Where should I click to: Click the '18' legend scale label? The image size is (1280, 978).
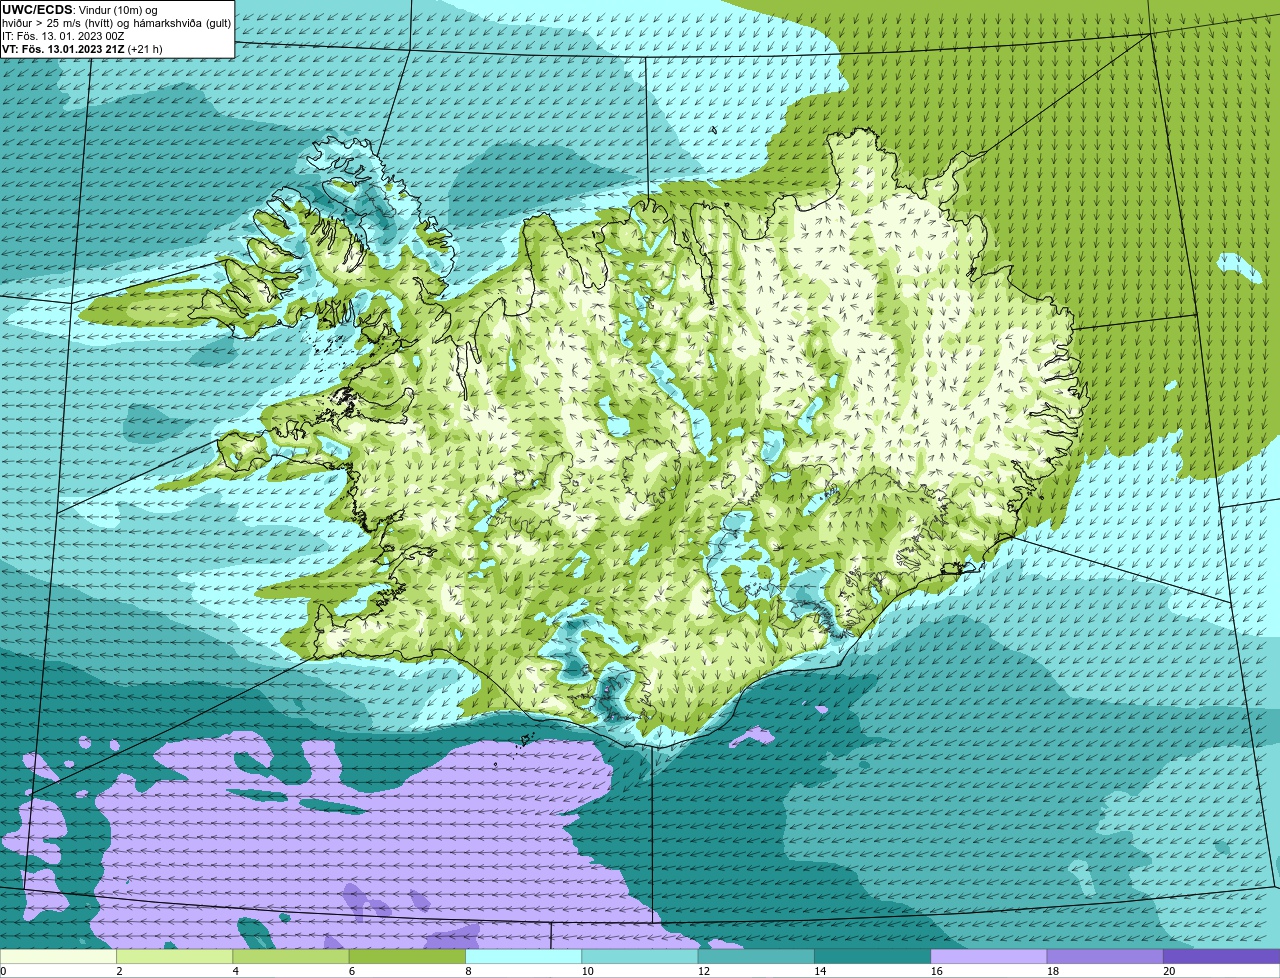click(1052, 971)
